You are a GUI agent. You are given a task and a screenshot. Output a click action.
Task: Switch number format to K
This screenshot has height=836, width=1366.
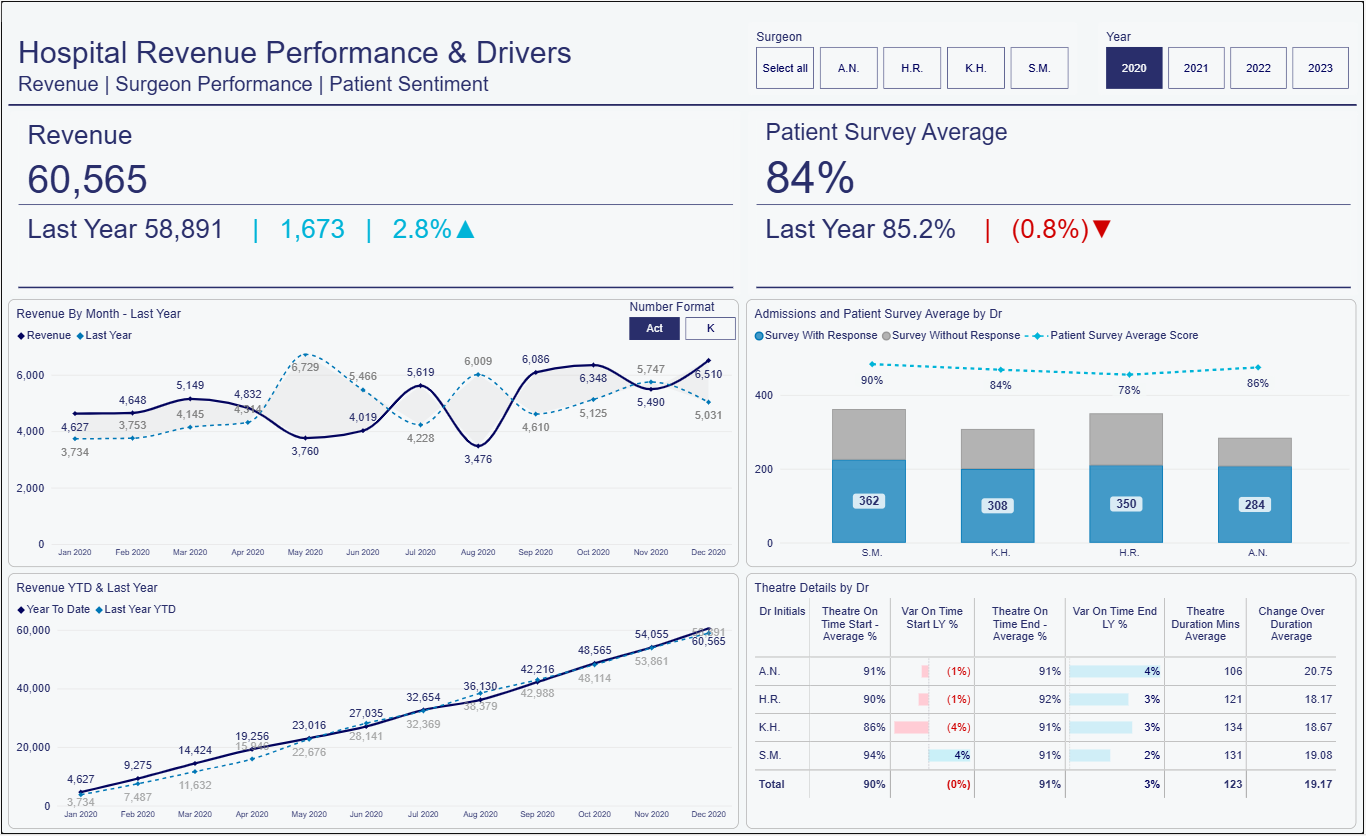point(710,328)
